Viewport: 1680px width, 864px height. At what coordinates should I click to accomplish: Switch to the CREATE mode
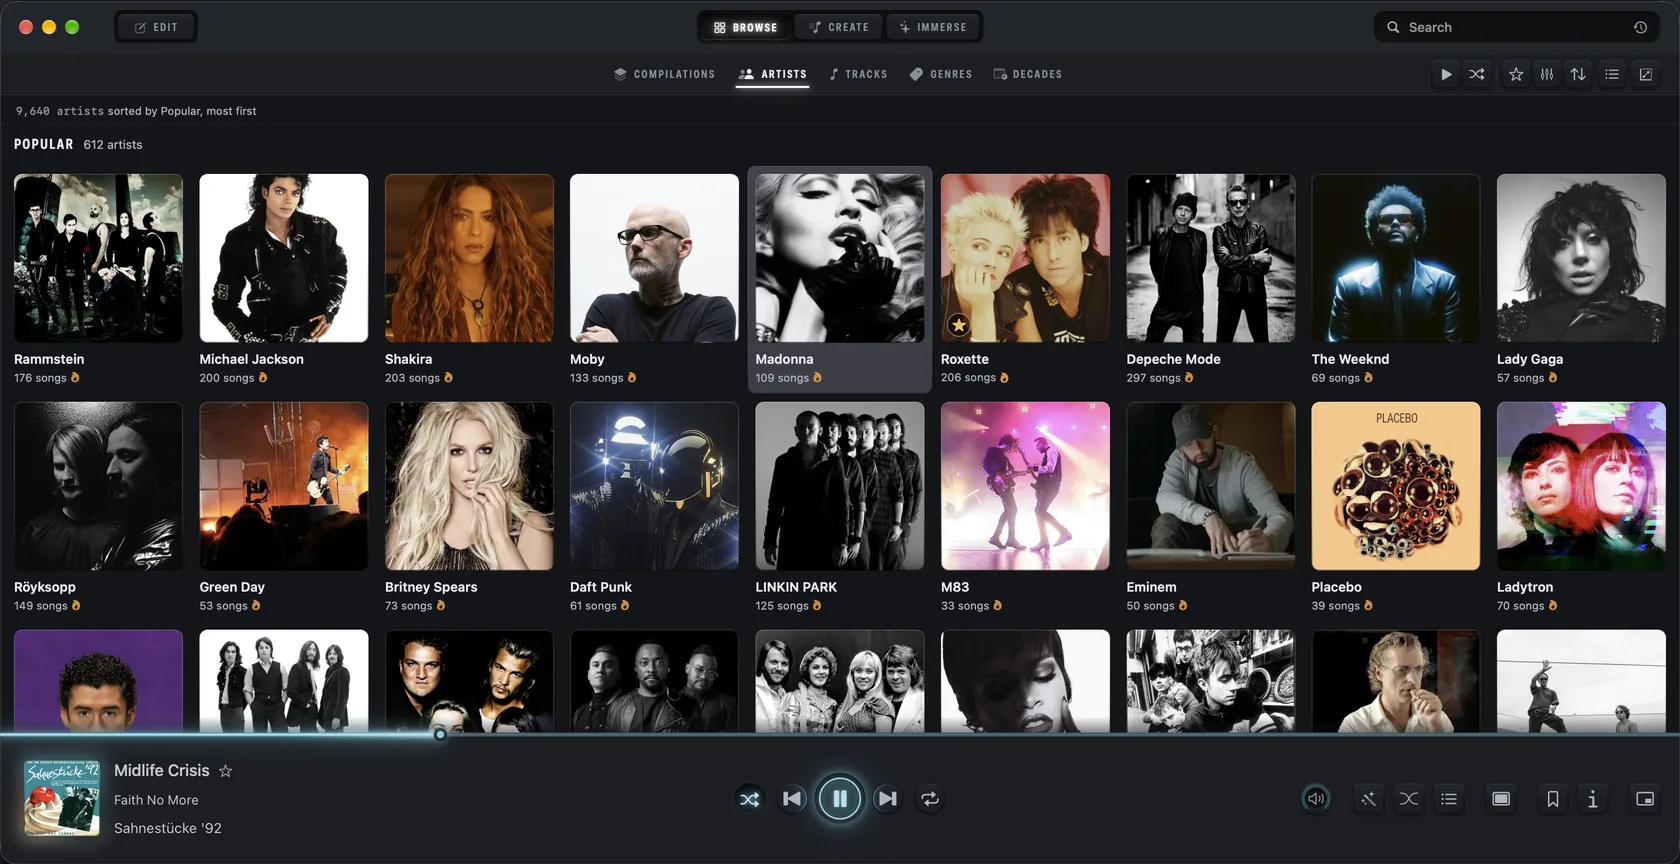(x=839, y=27)
